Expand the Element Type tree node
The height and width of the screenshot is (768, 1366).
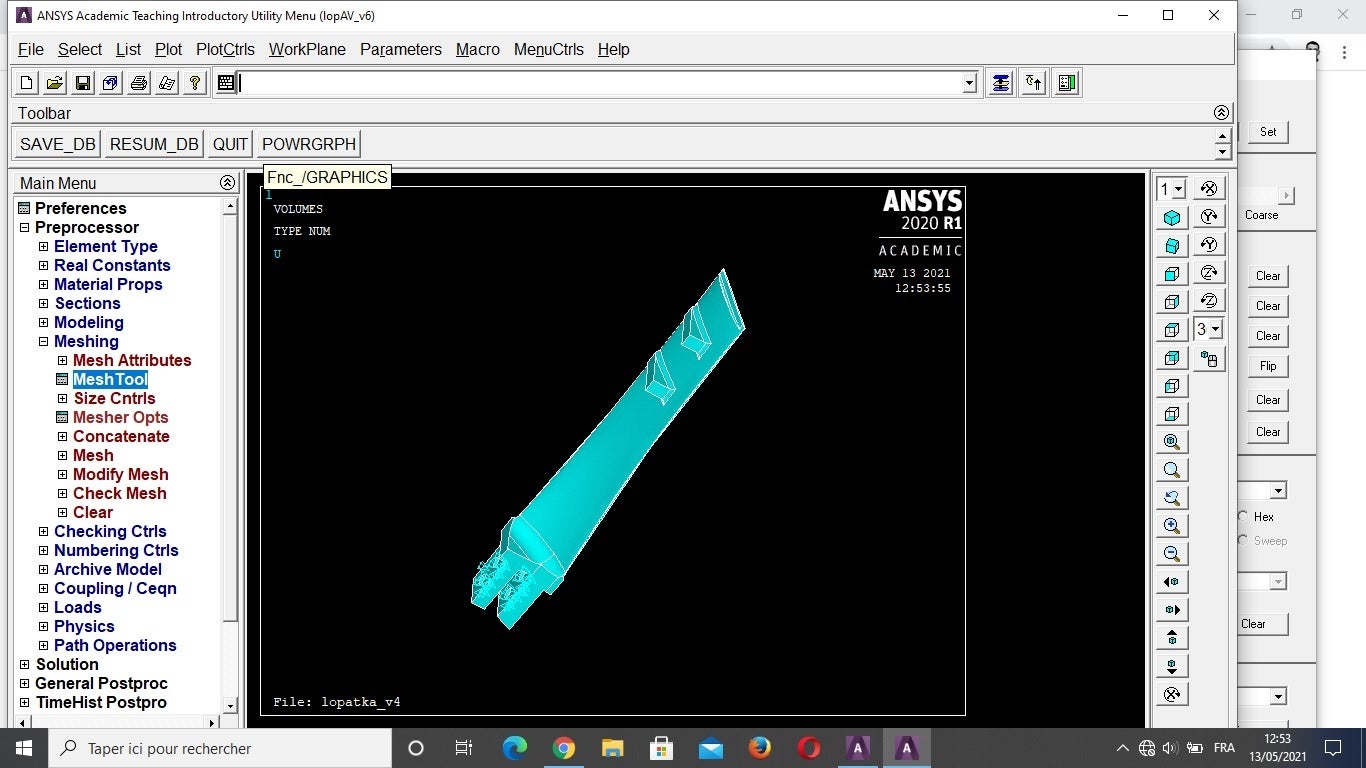pyautogui.click(x=43, y=247)
